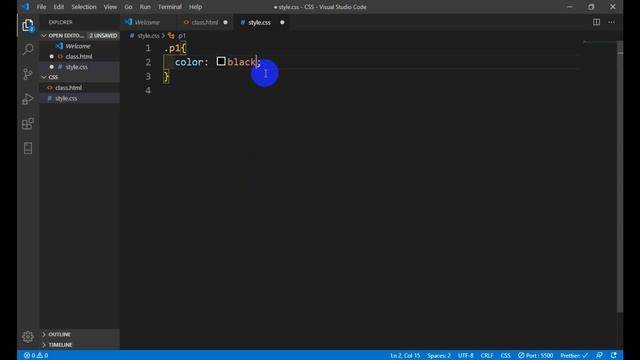Click the unsaved dot on style.css tab

coord(282,22)
